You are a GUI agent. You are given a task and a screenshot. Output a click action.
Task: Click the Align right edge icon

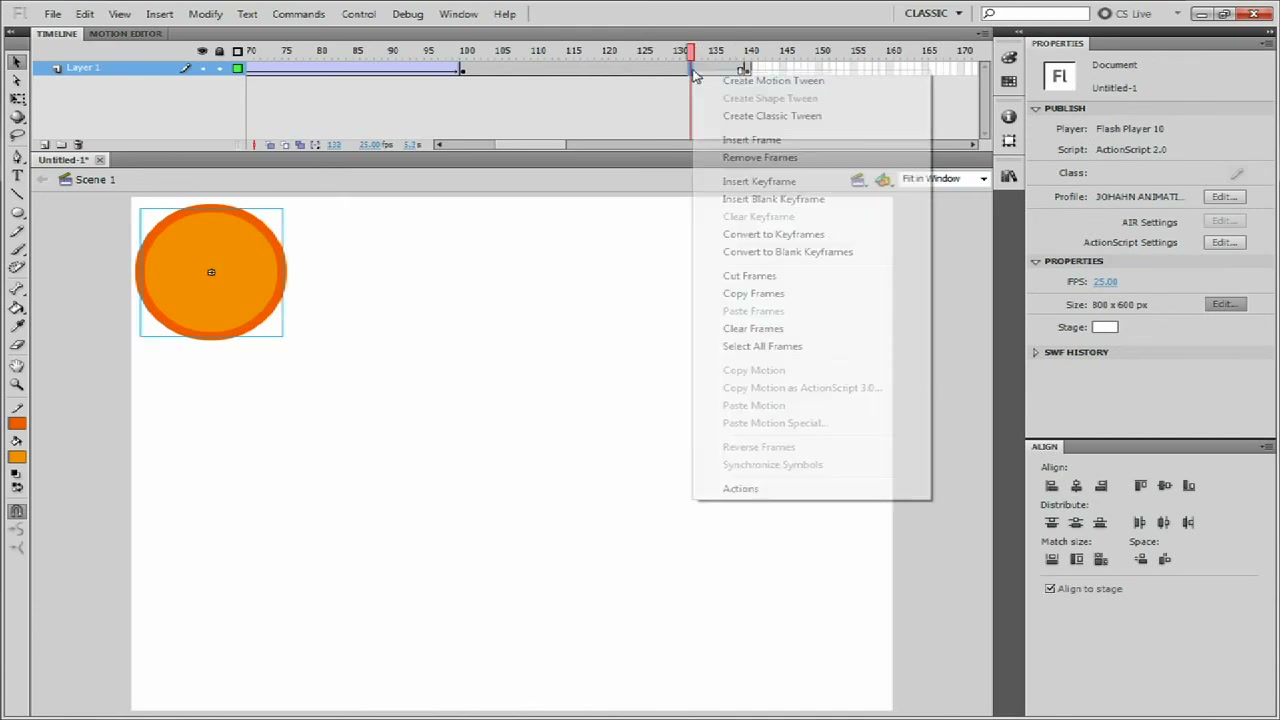[1101, 486]
